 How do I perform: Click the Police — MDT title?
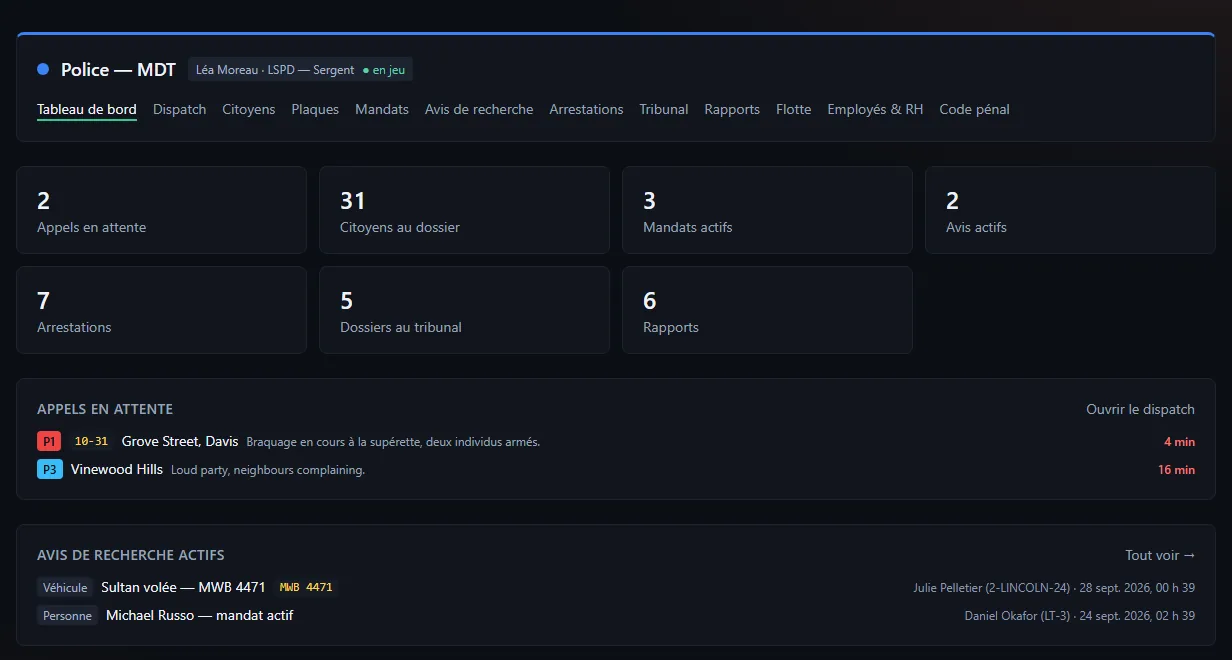[x=118, y=70]
